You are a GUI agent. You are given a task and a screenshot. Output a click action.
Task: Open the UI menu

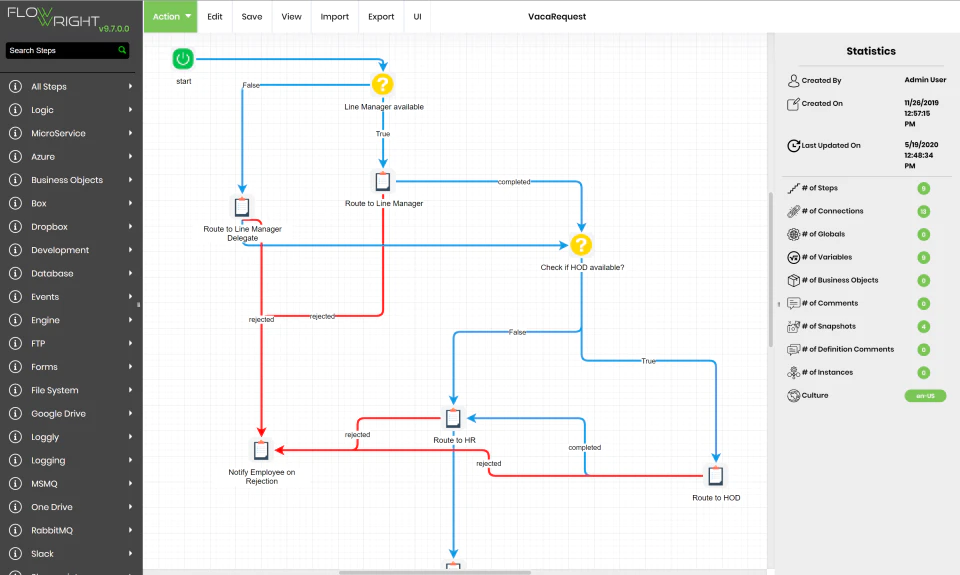418,17
